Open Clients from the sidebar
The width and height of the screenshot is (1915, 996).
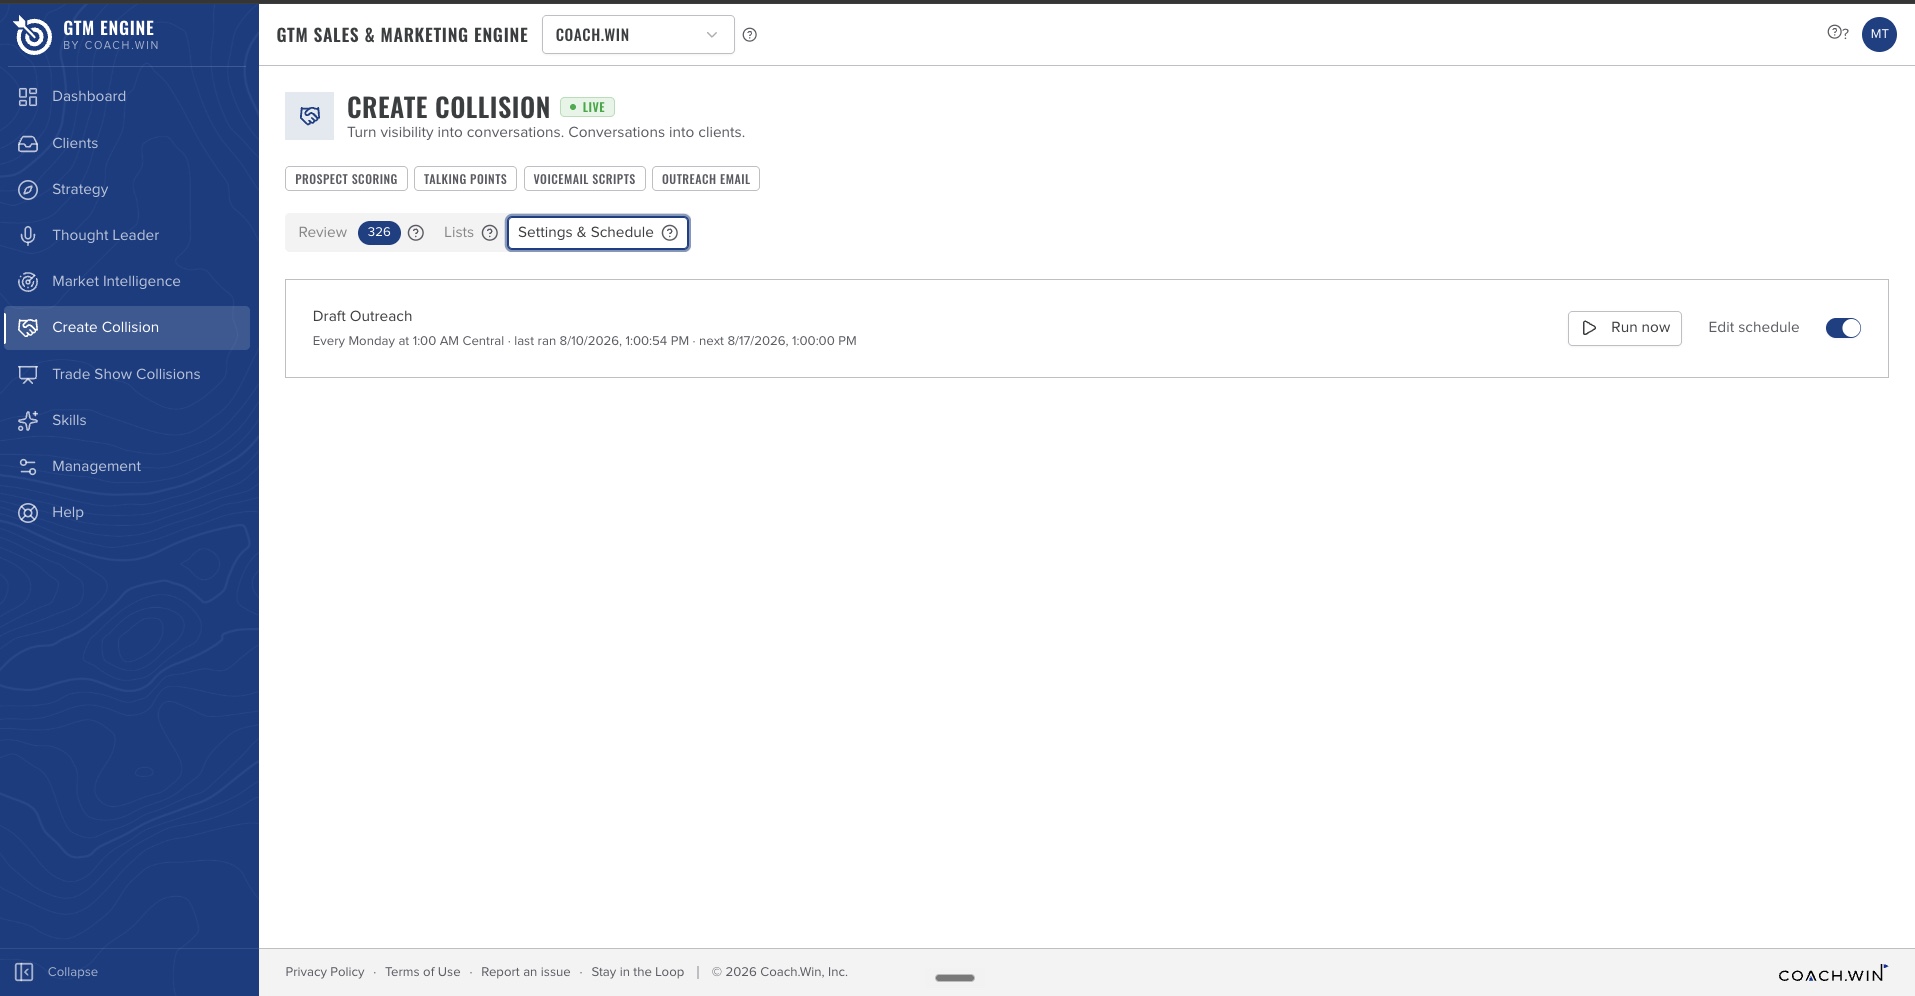(127, 144)
